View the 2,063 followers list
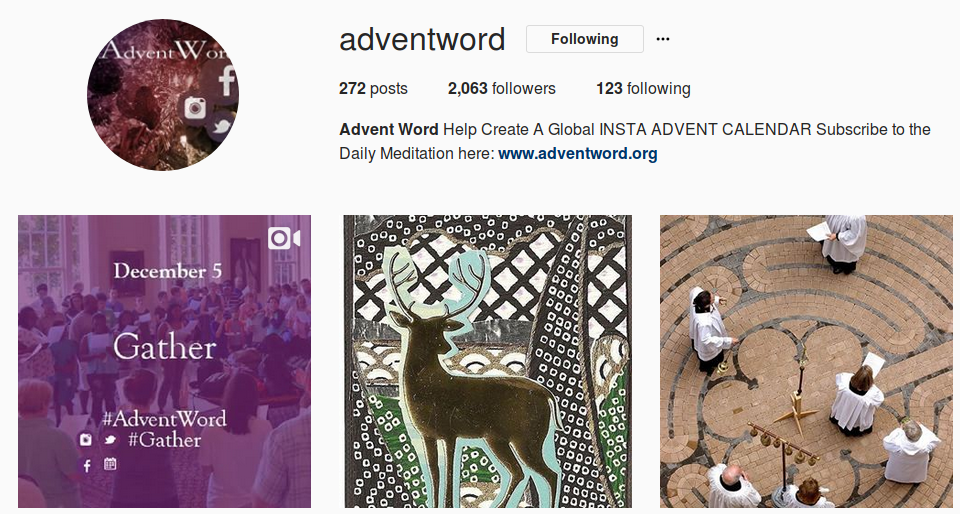Image resolution: width=960 pixels, height=514 pixels. [x=501, y=89]
